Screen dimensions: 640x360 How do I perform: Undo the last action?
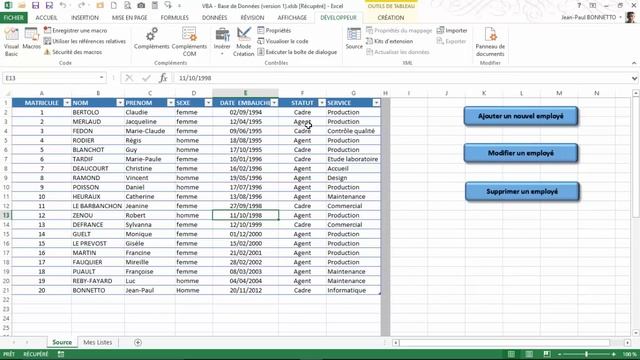[x=62, y=6]
